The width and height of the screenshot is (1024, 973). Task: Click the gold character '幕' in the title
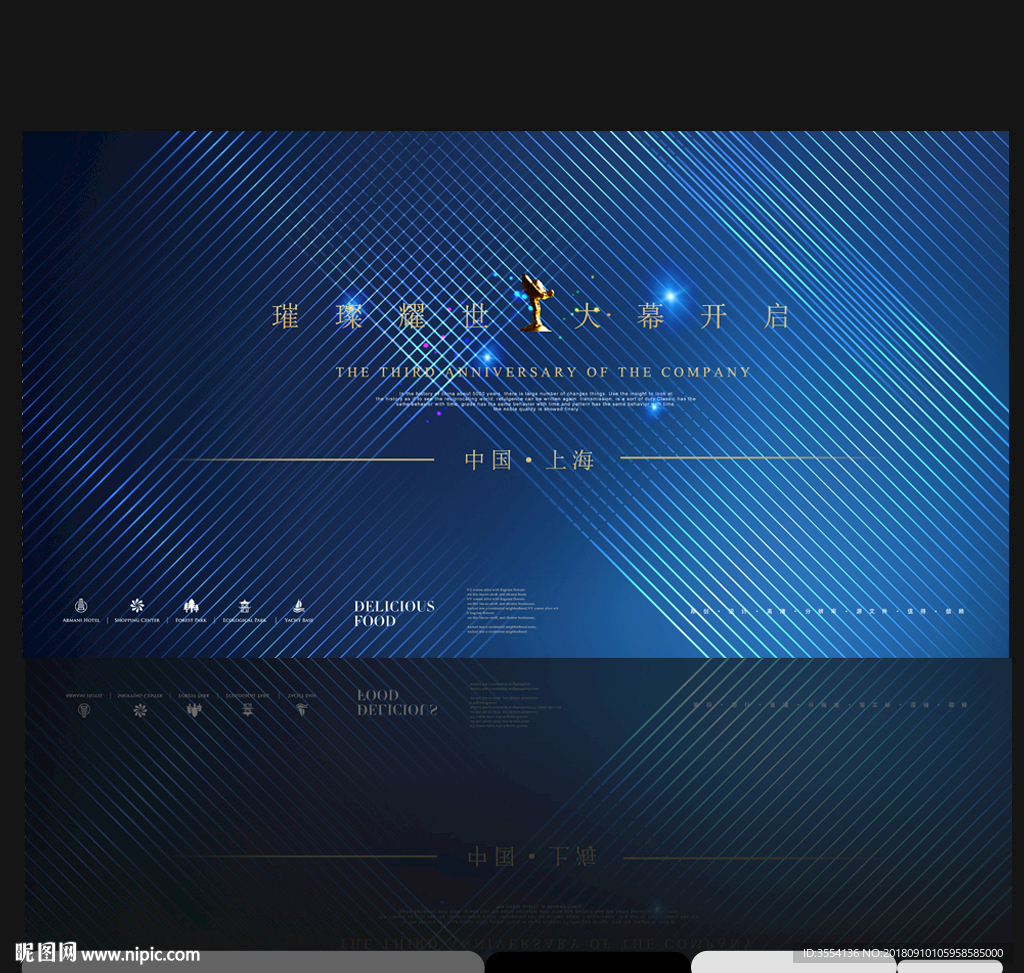(x=650, y=317)
